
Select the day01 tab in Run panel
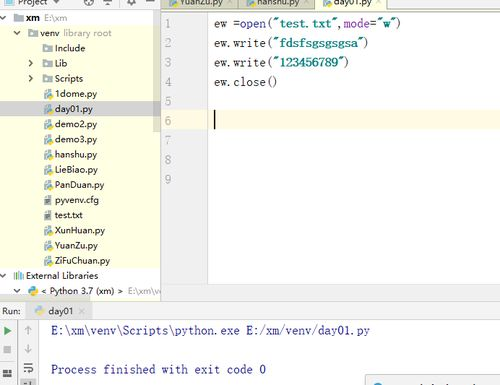[x=60, y=311]
